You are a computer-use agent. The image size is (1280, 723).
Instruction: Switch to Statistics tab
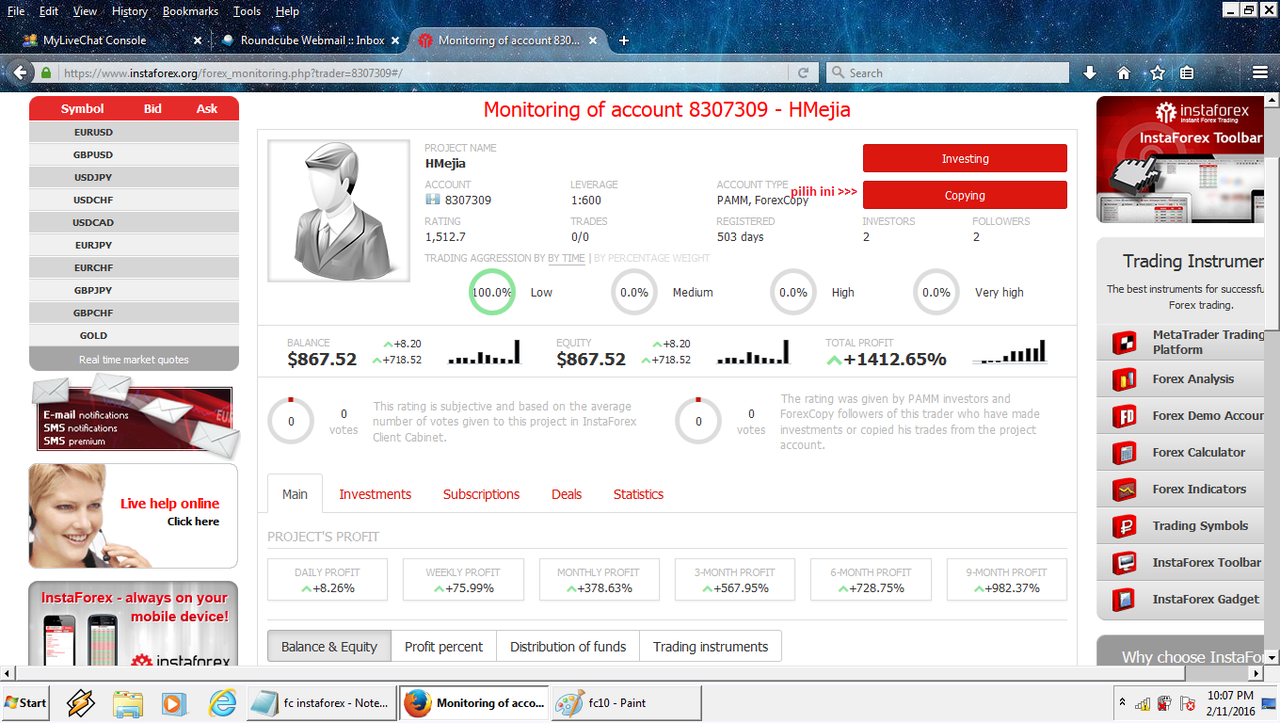638,494
